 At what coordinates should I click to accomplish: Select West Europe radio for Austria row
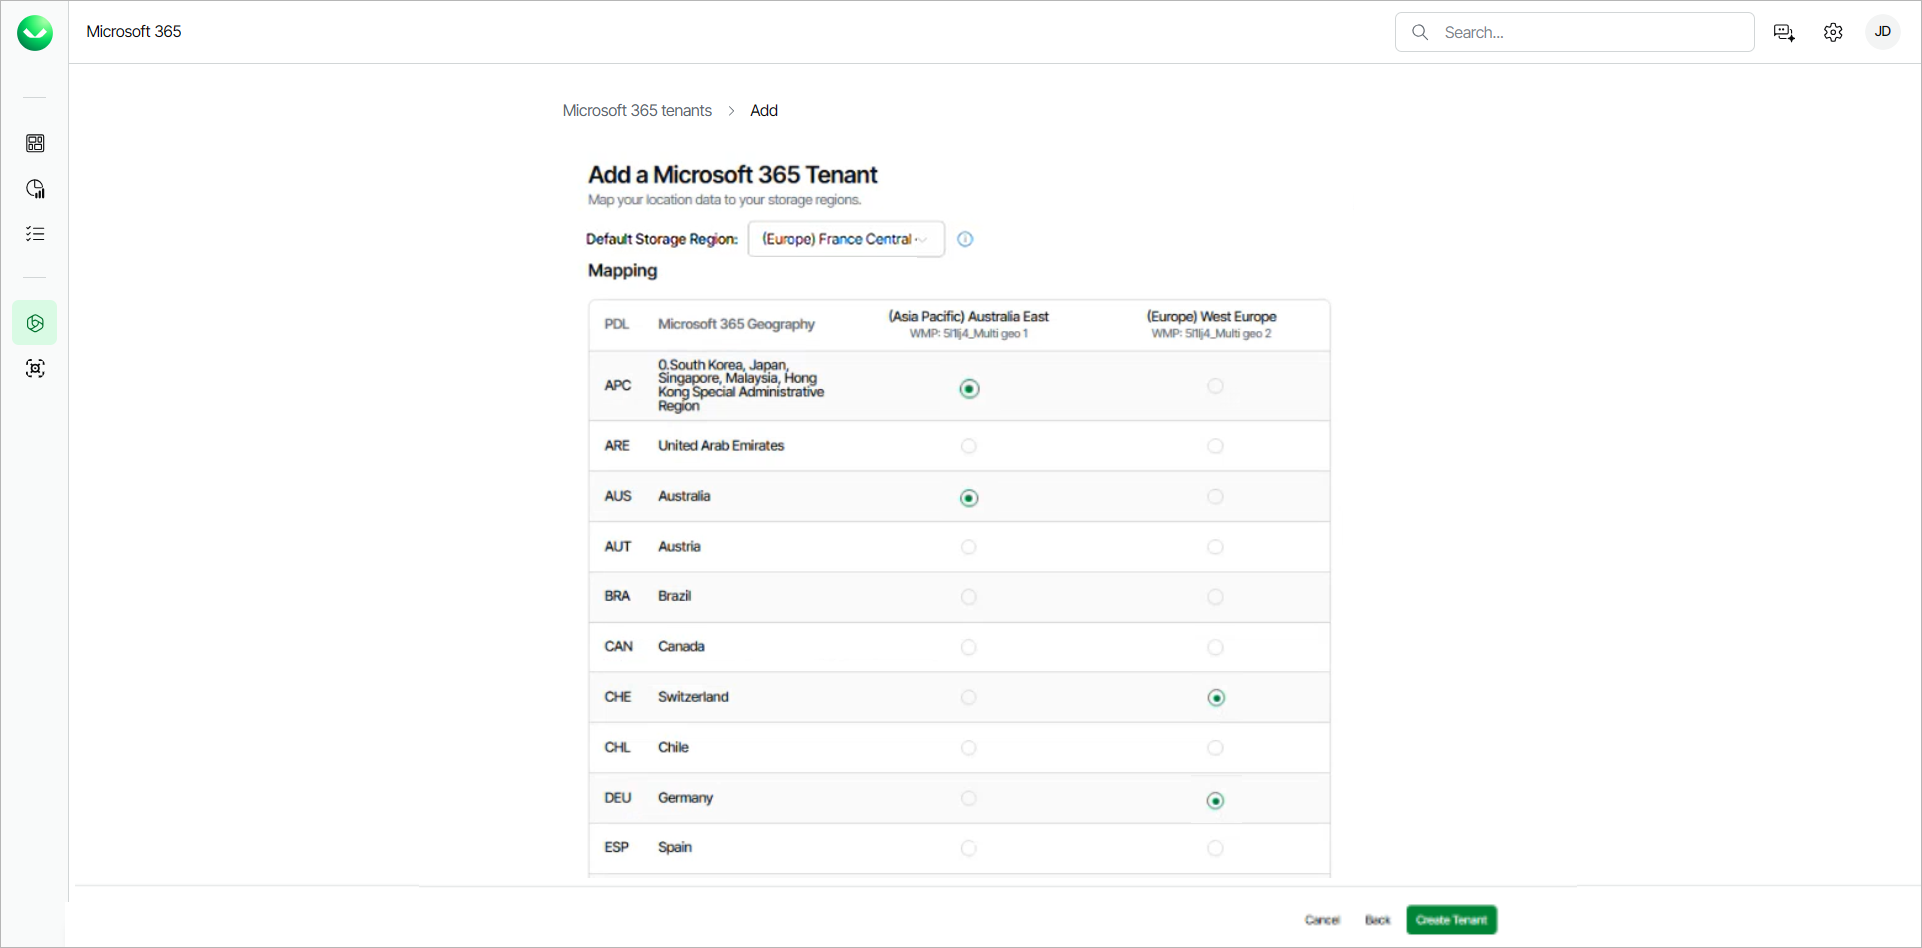coord(1215,547)
